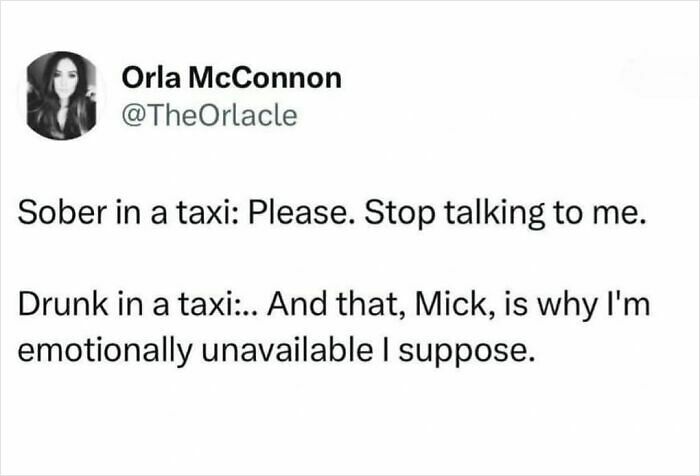
Task: Select the 'Sober in a taxi' line
Action: (332, 213)
